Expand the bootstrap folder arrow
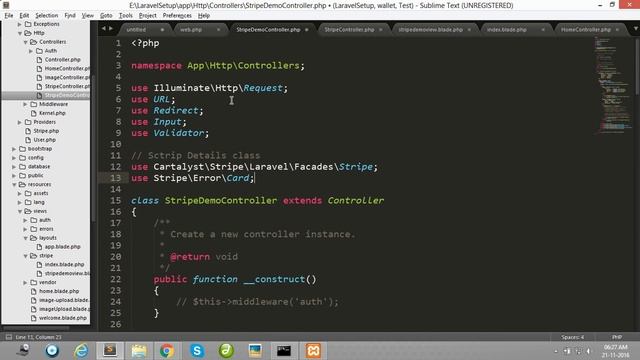Image resolution: width=640 pixels, height=360 pixels. [14, 149]
